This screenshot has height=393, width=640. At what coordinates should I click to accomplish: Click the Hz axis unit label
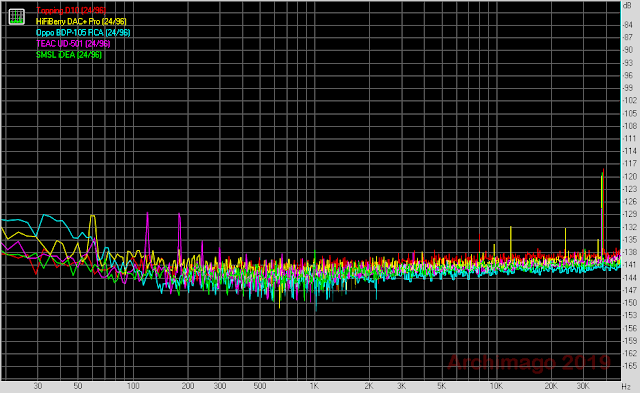[626, 386]
